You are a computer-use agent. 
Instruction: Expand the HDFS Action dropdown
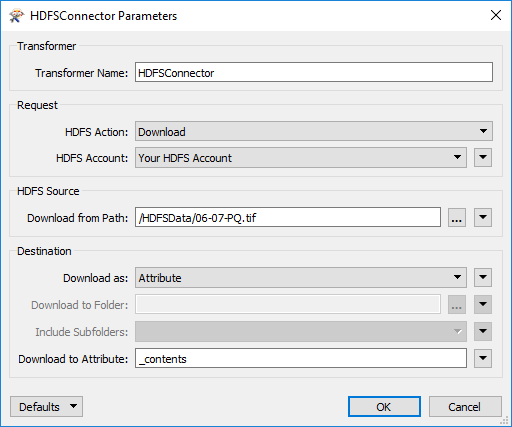(314, 131)
